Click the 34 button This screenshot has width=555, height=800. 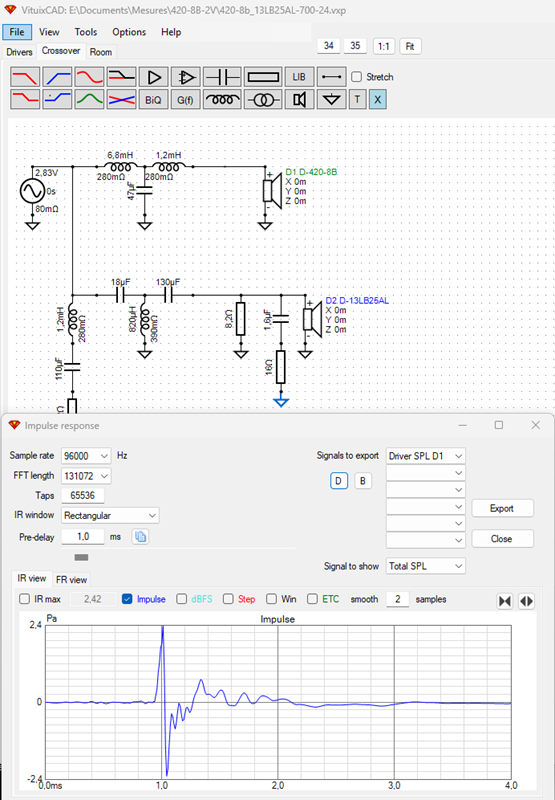tap(329, 46)
